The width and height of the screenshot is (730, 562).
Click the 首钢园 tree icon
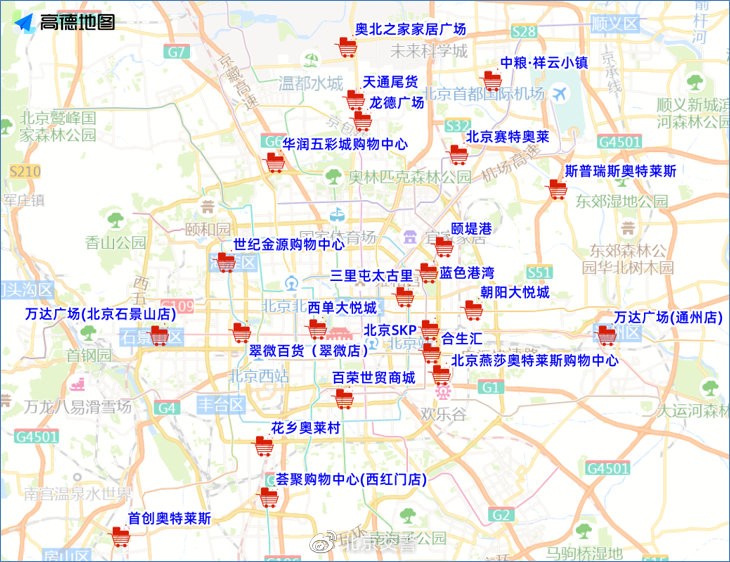[88, 332]
